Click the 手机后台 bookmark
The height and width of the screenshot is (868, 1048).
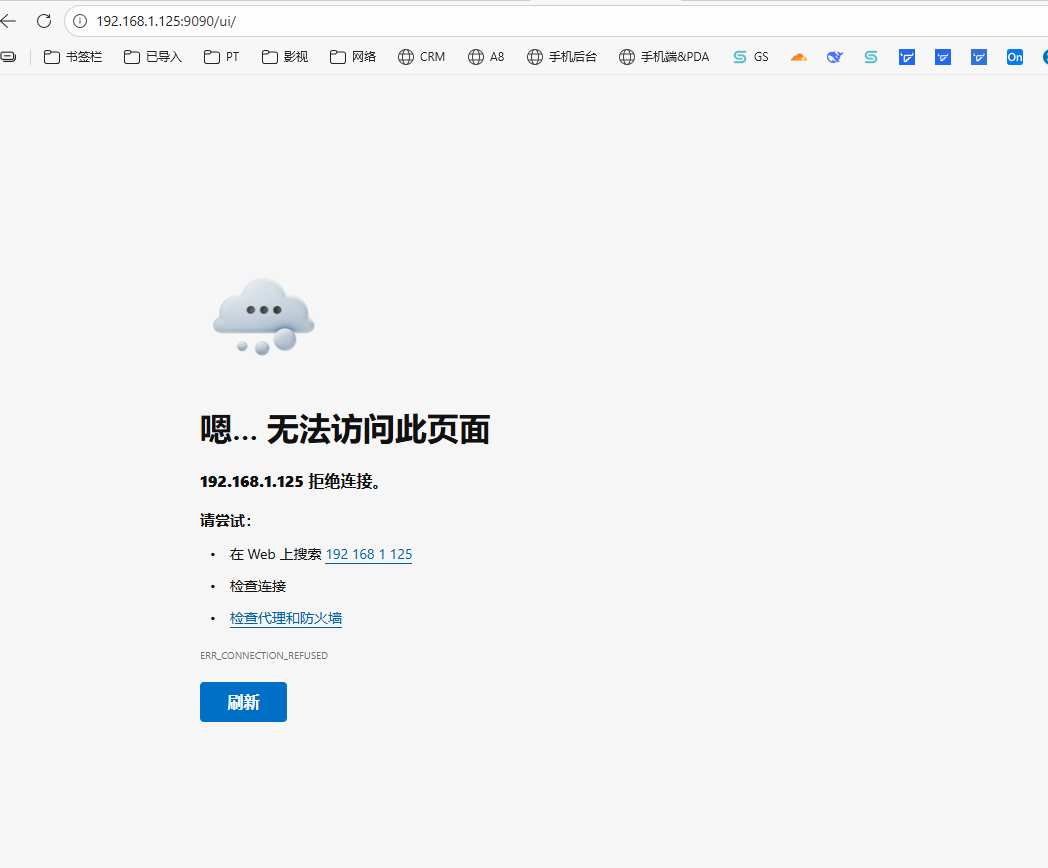[562, 57]
